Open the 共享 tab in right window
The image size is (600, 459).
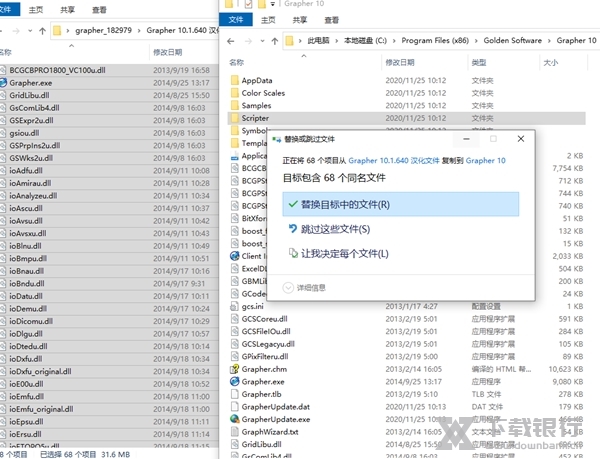click(300, 20)
